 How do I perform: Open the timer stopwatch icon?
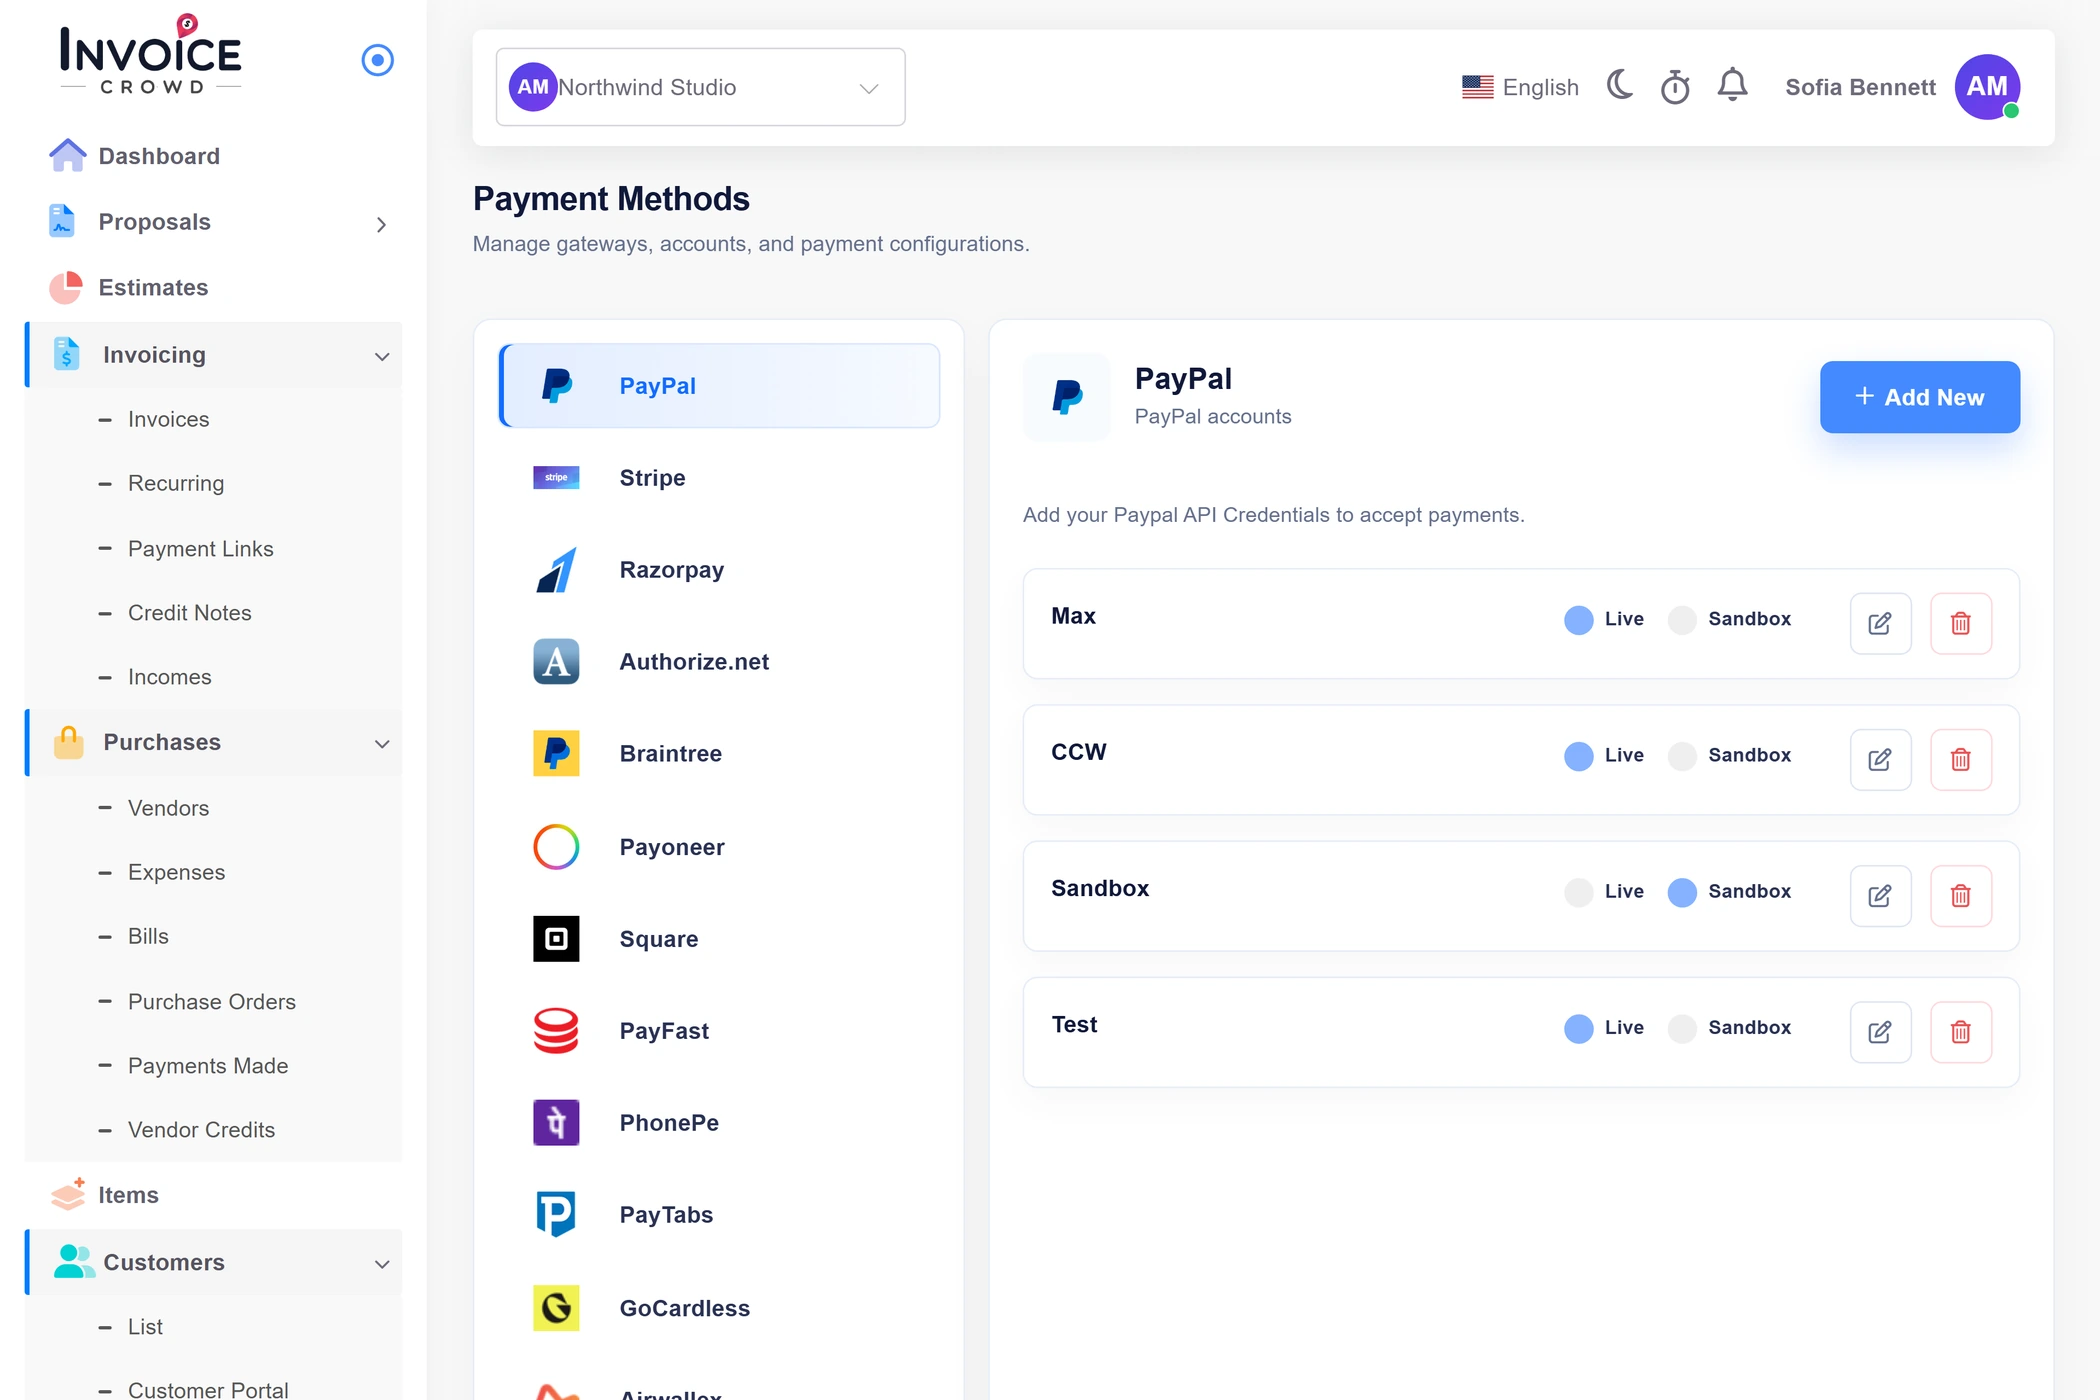[x=1675, y=87]
